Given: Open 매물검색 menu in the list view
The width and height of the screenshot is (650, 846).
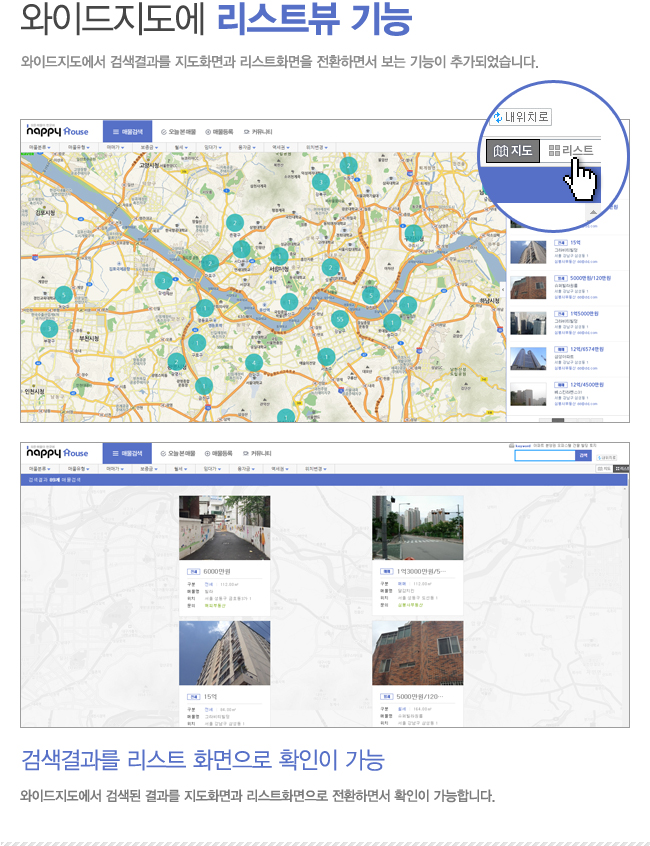Looking at the screenshot, I should coord(127,453).
